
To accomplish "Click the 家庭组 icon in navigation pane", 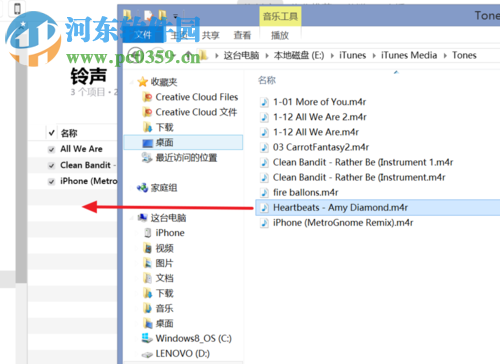I will point(143,188).
